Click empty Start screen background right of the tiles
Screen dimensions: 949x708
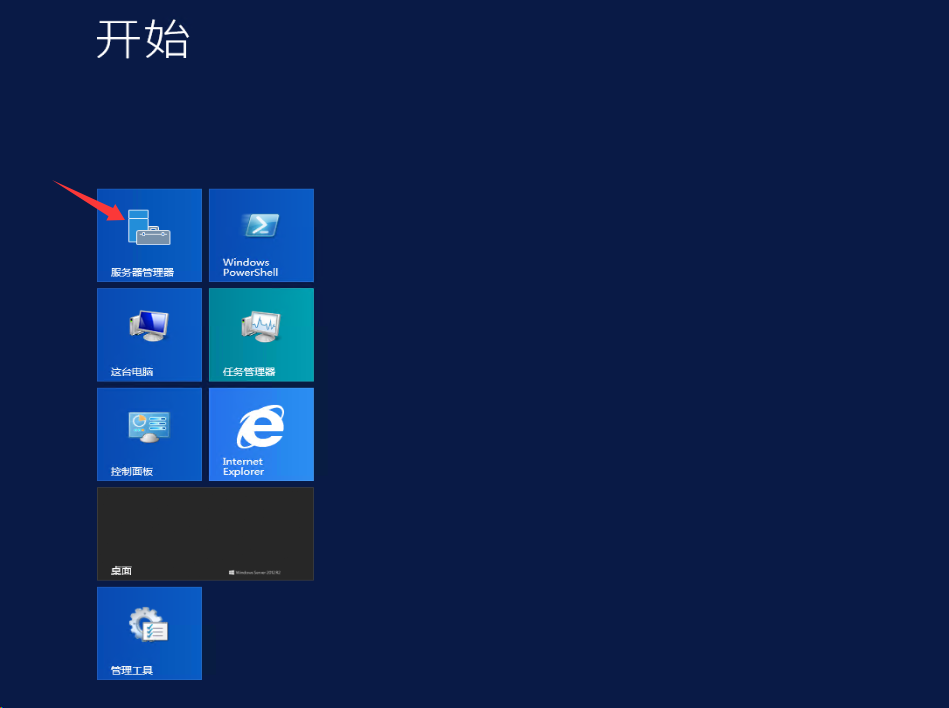(x=620, y=400)
